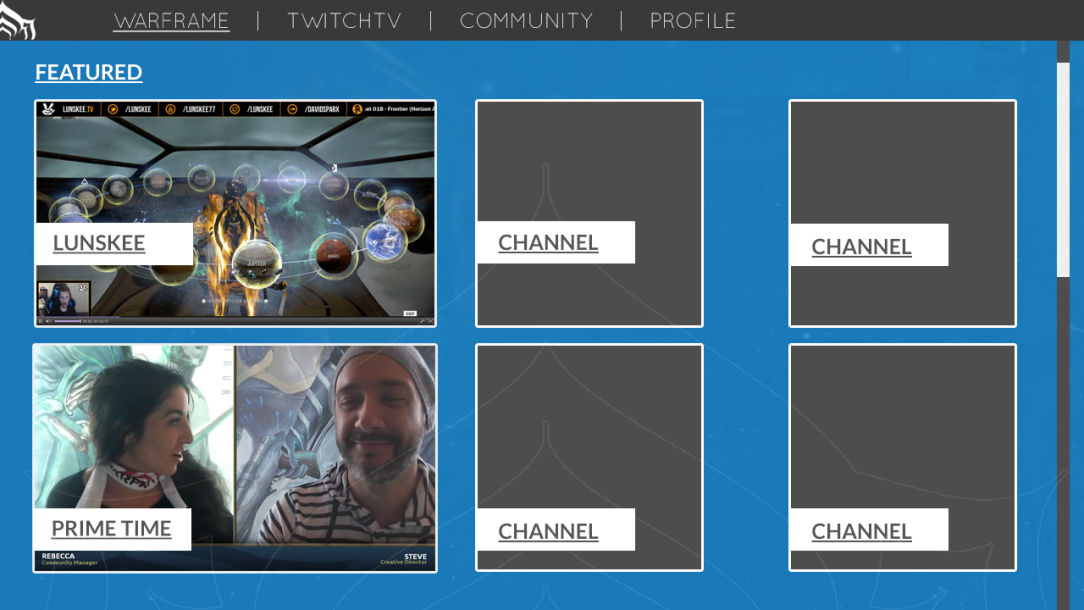Click the Earth planet in Lunskee stream
This screenshot has width=1084, height=610.
385,240
